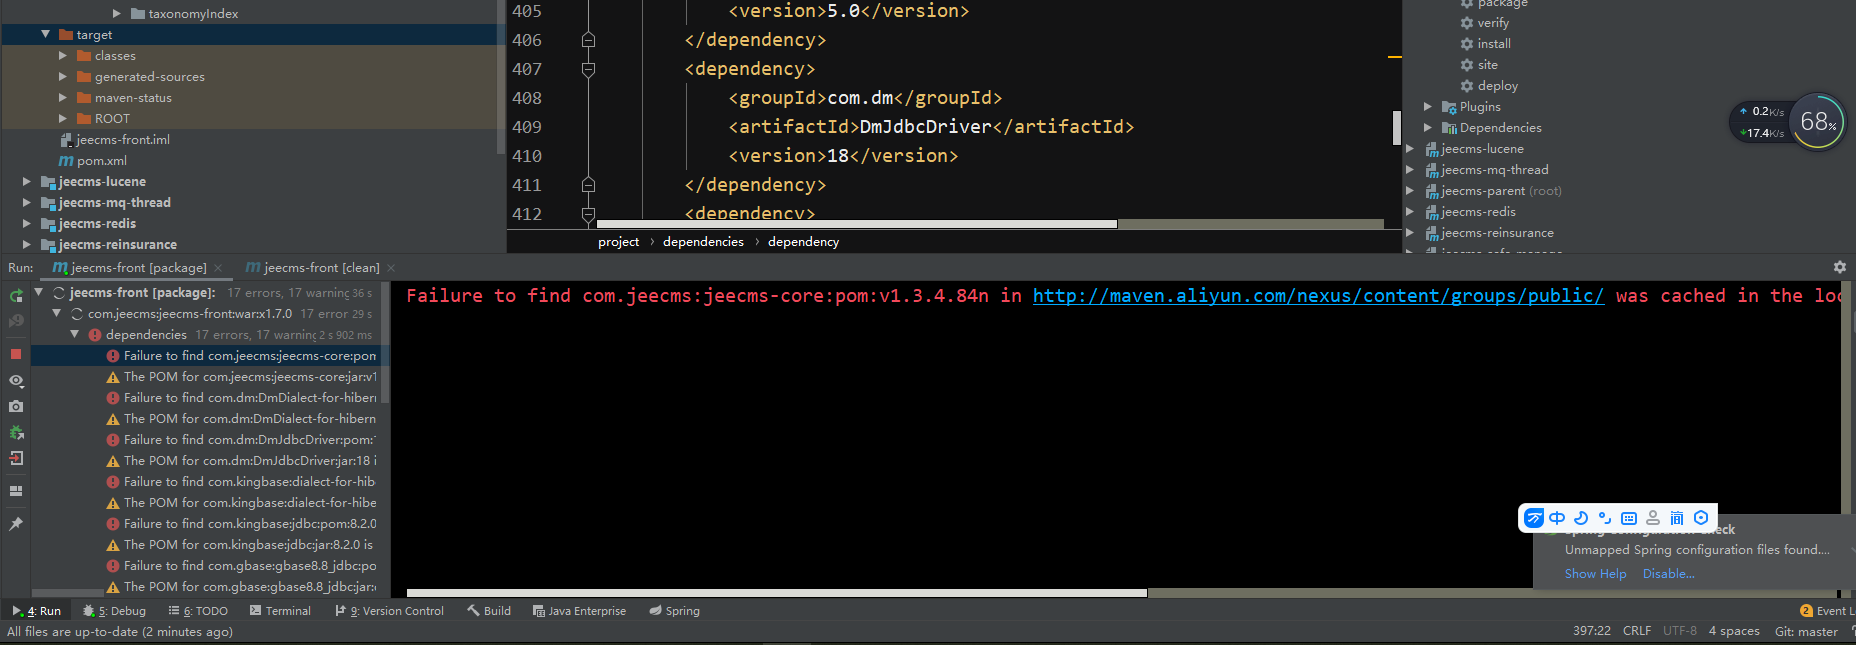Click the user account icon on IME toolbar
The image size is (1856, 645).
1653,518
